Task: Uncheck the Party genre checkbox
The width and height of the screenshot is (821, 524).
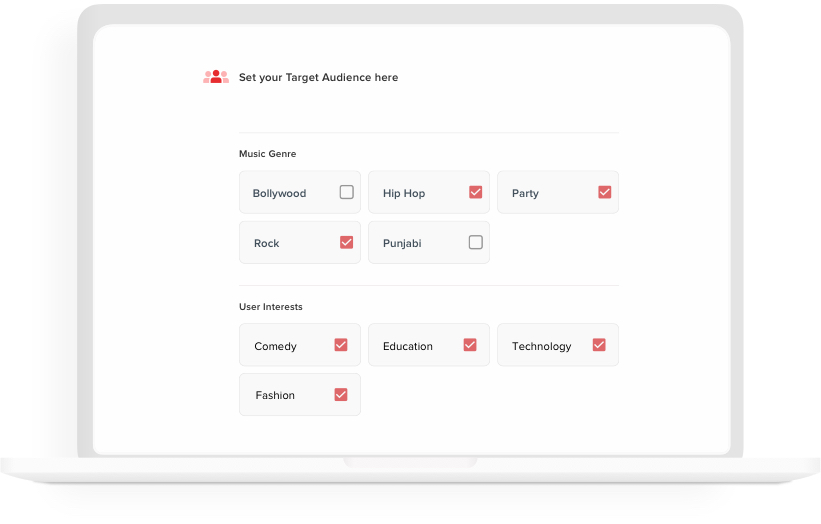Action: point(605,192)
